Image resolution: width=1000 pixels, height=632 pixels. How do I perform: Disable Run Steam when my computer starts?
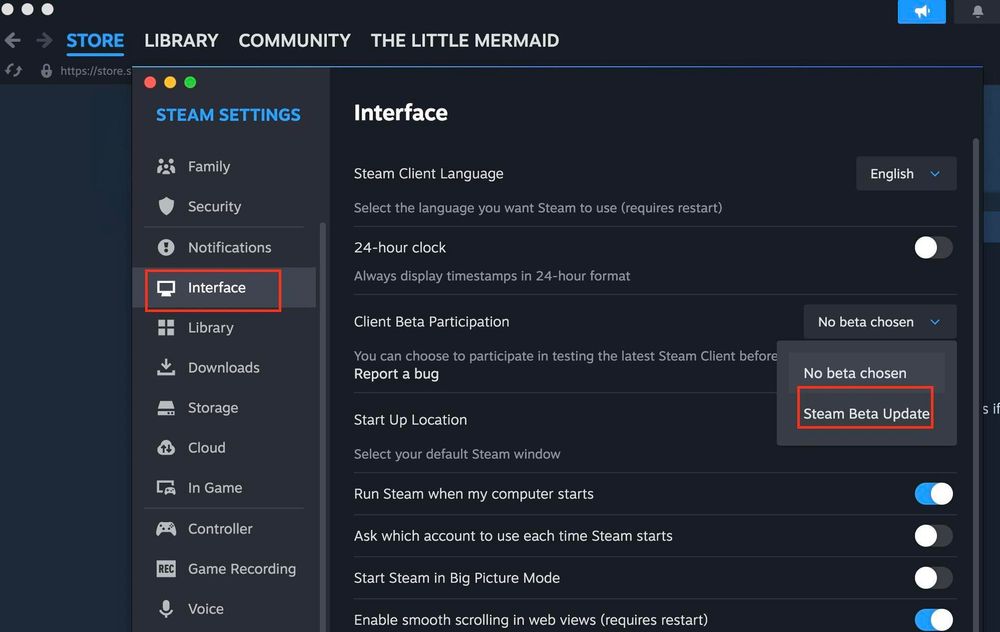[933, 494]
